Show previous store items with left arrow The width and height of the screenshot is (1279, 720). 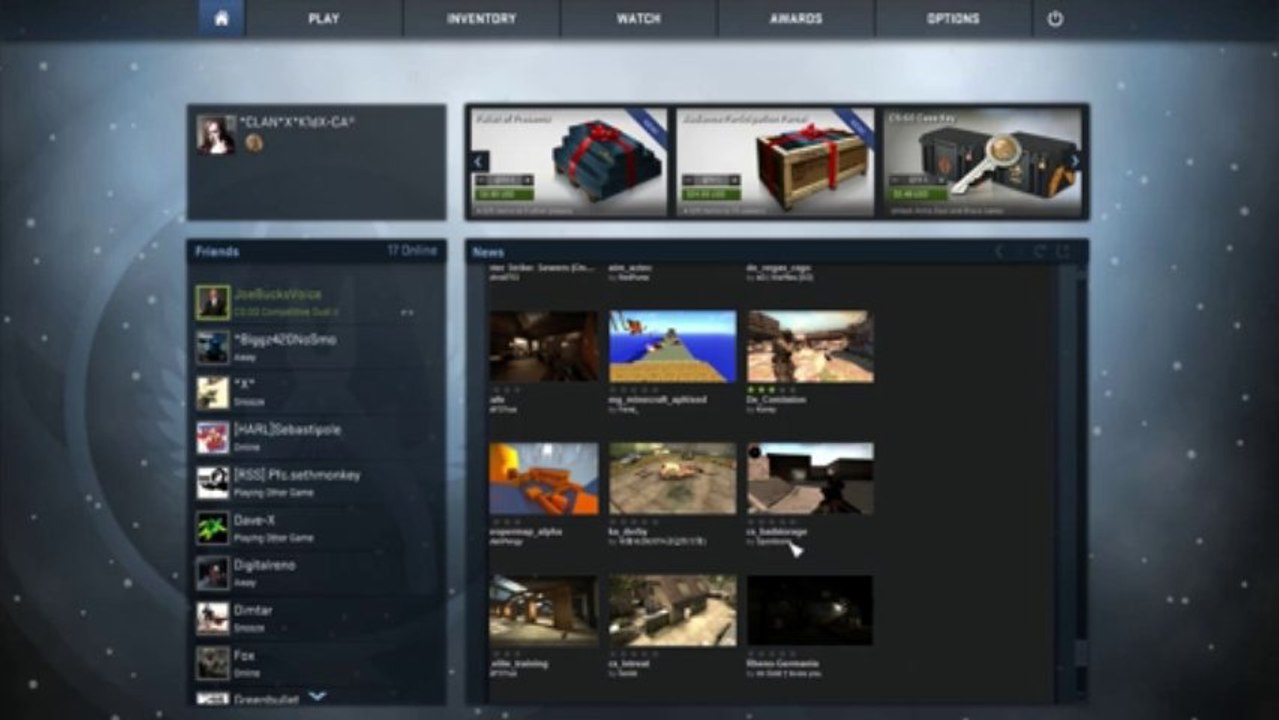click(479, 161)
